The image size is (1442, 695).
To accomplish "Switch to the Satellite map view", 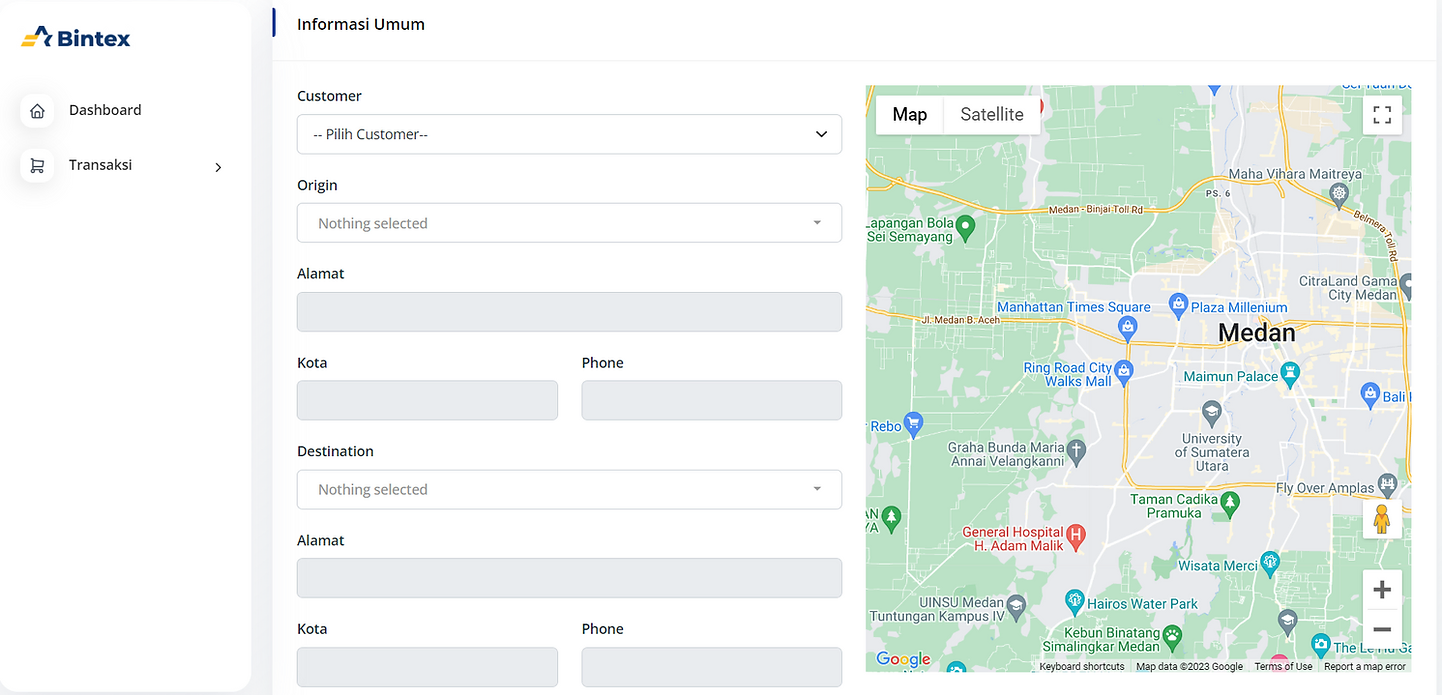I will [991, 115].
